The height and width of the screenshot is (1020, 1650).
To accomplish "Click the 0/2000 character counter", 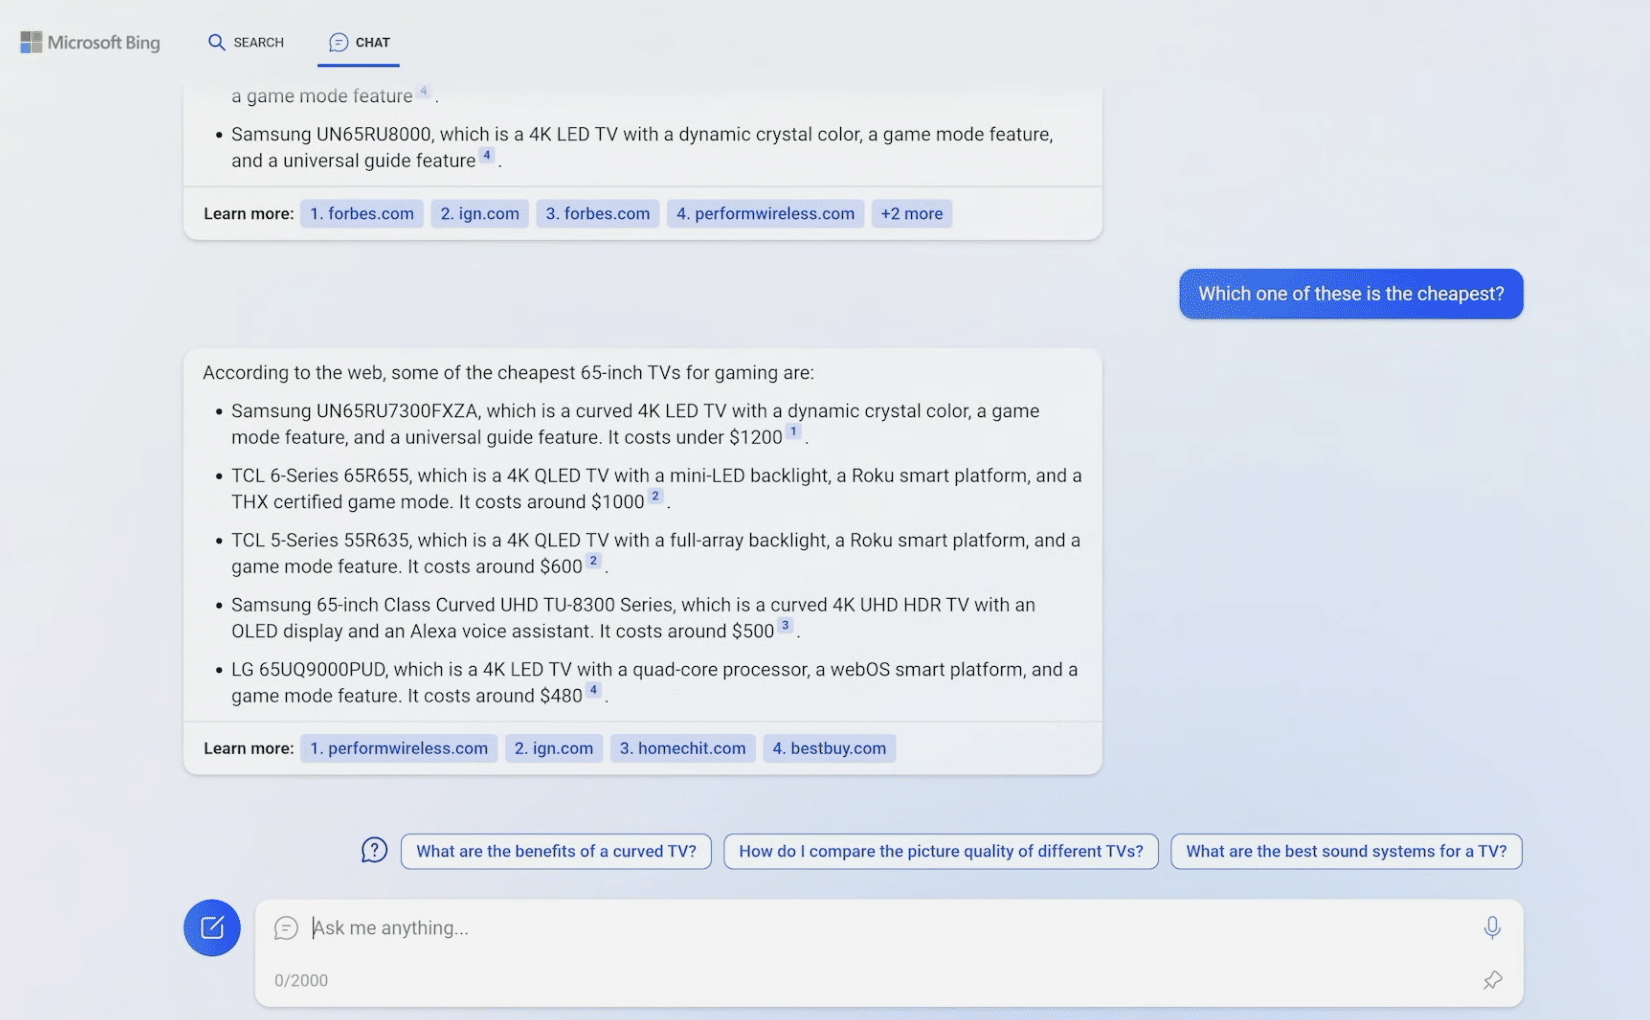I will (x=301, y=980).
